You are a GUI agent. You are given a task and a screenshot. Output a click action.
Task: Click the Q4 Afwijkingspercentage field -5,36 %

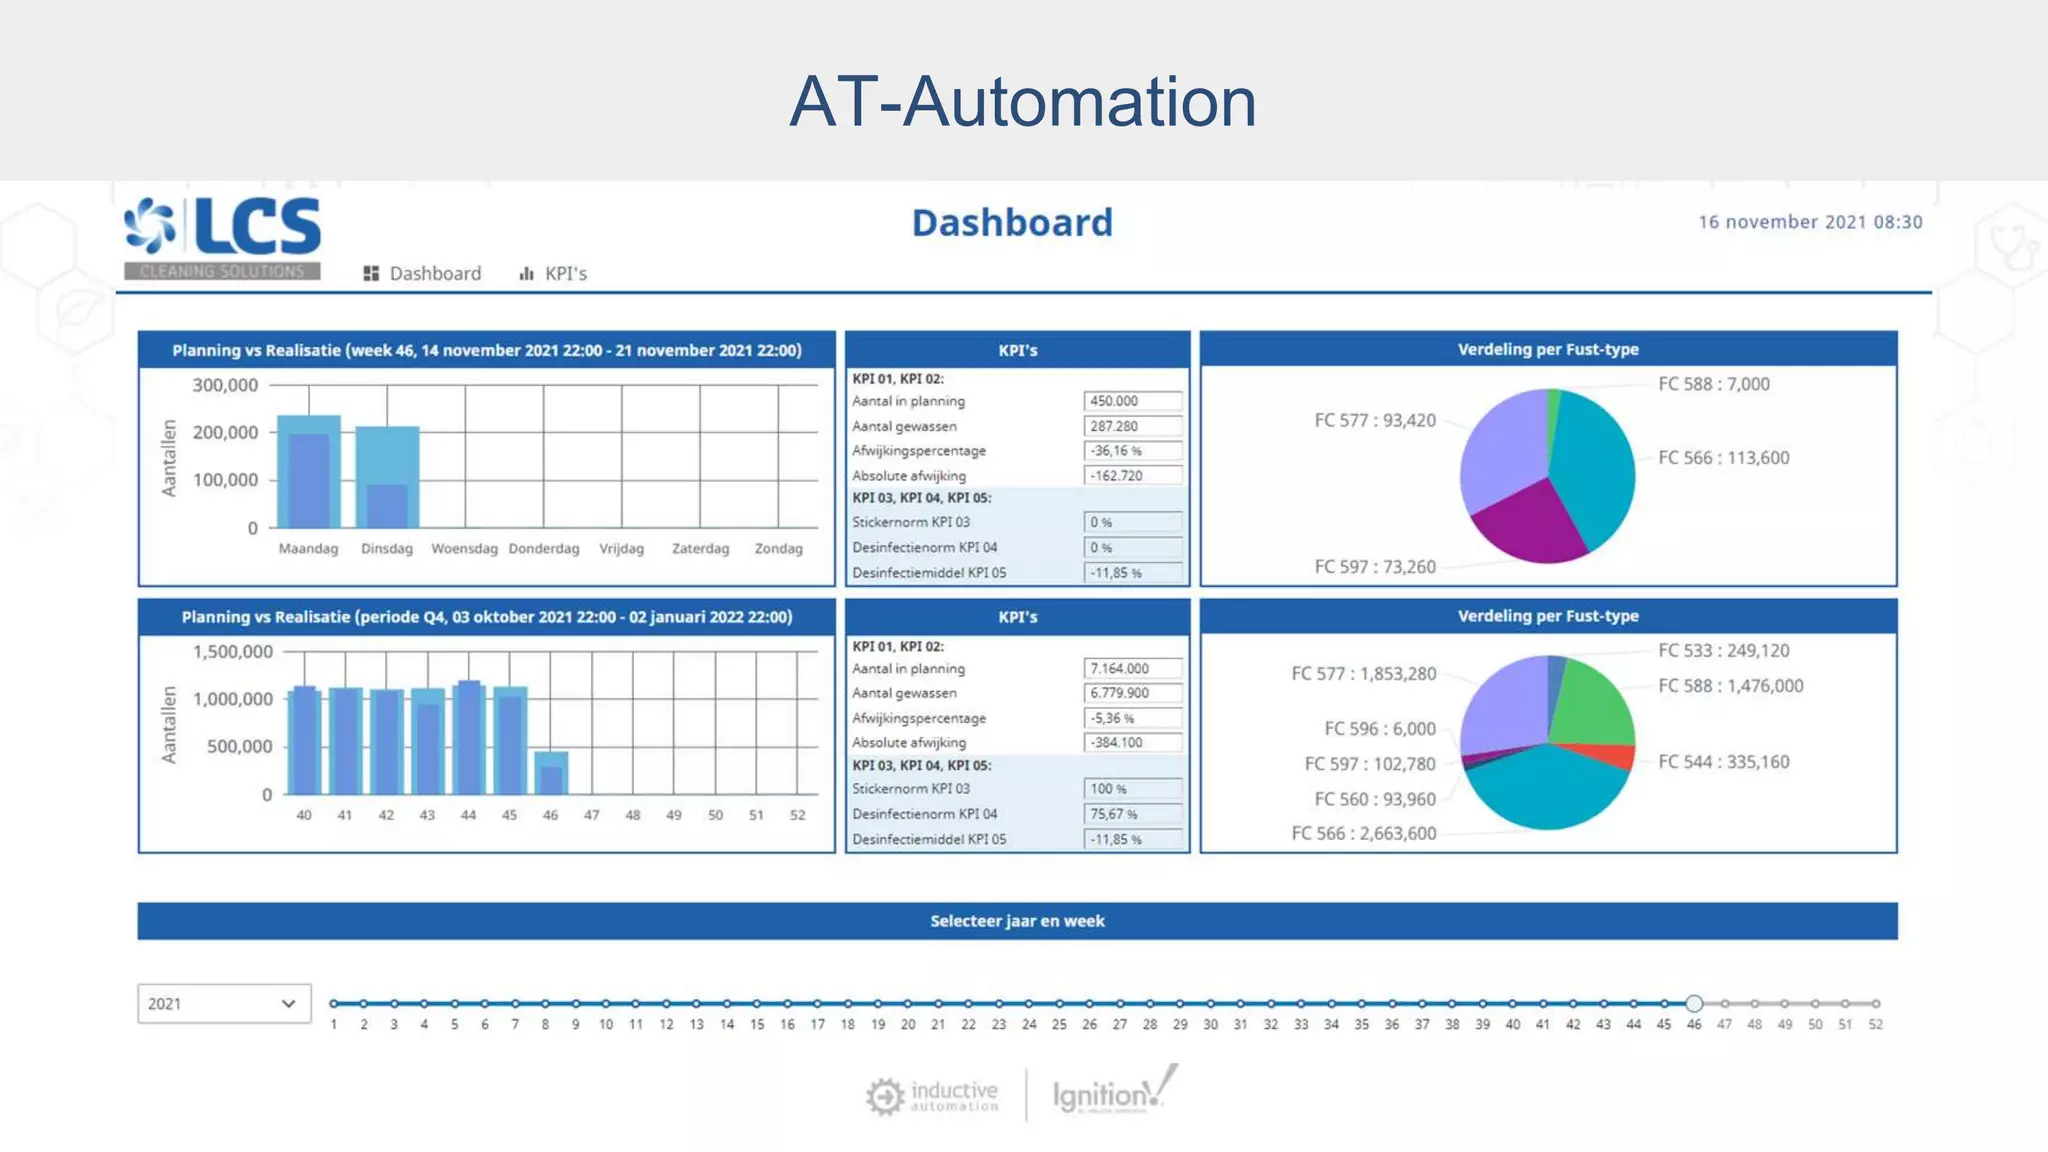1132,718
